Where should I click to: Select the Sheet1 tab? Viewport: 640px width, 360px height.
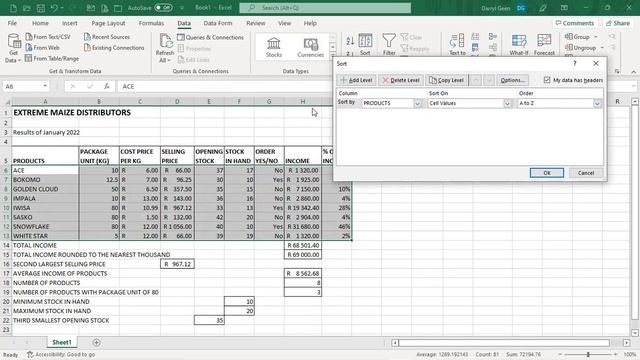pyautogui.click(x=61, y=342)
